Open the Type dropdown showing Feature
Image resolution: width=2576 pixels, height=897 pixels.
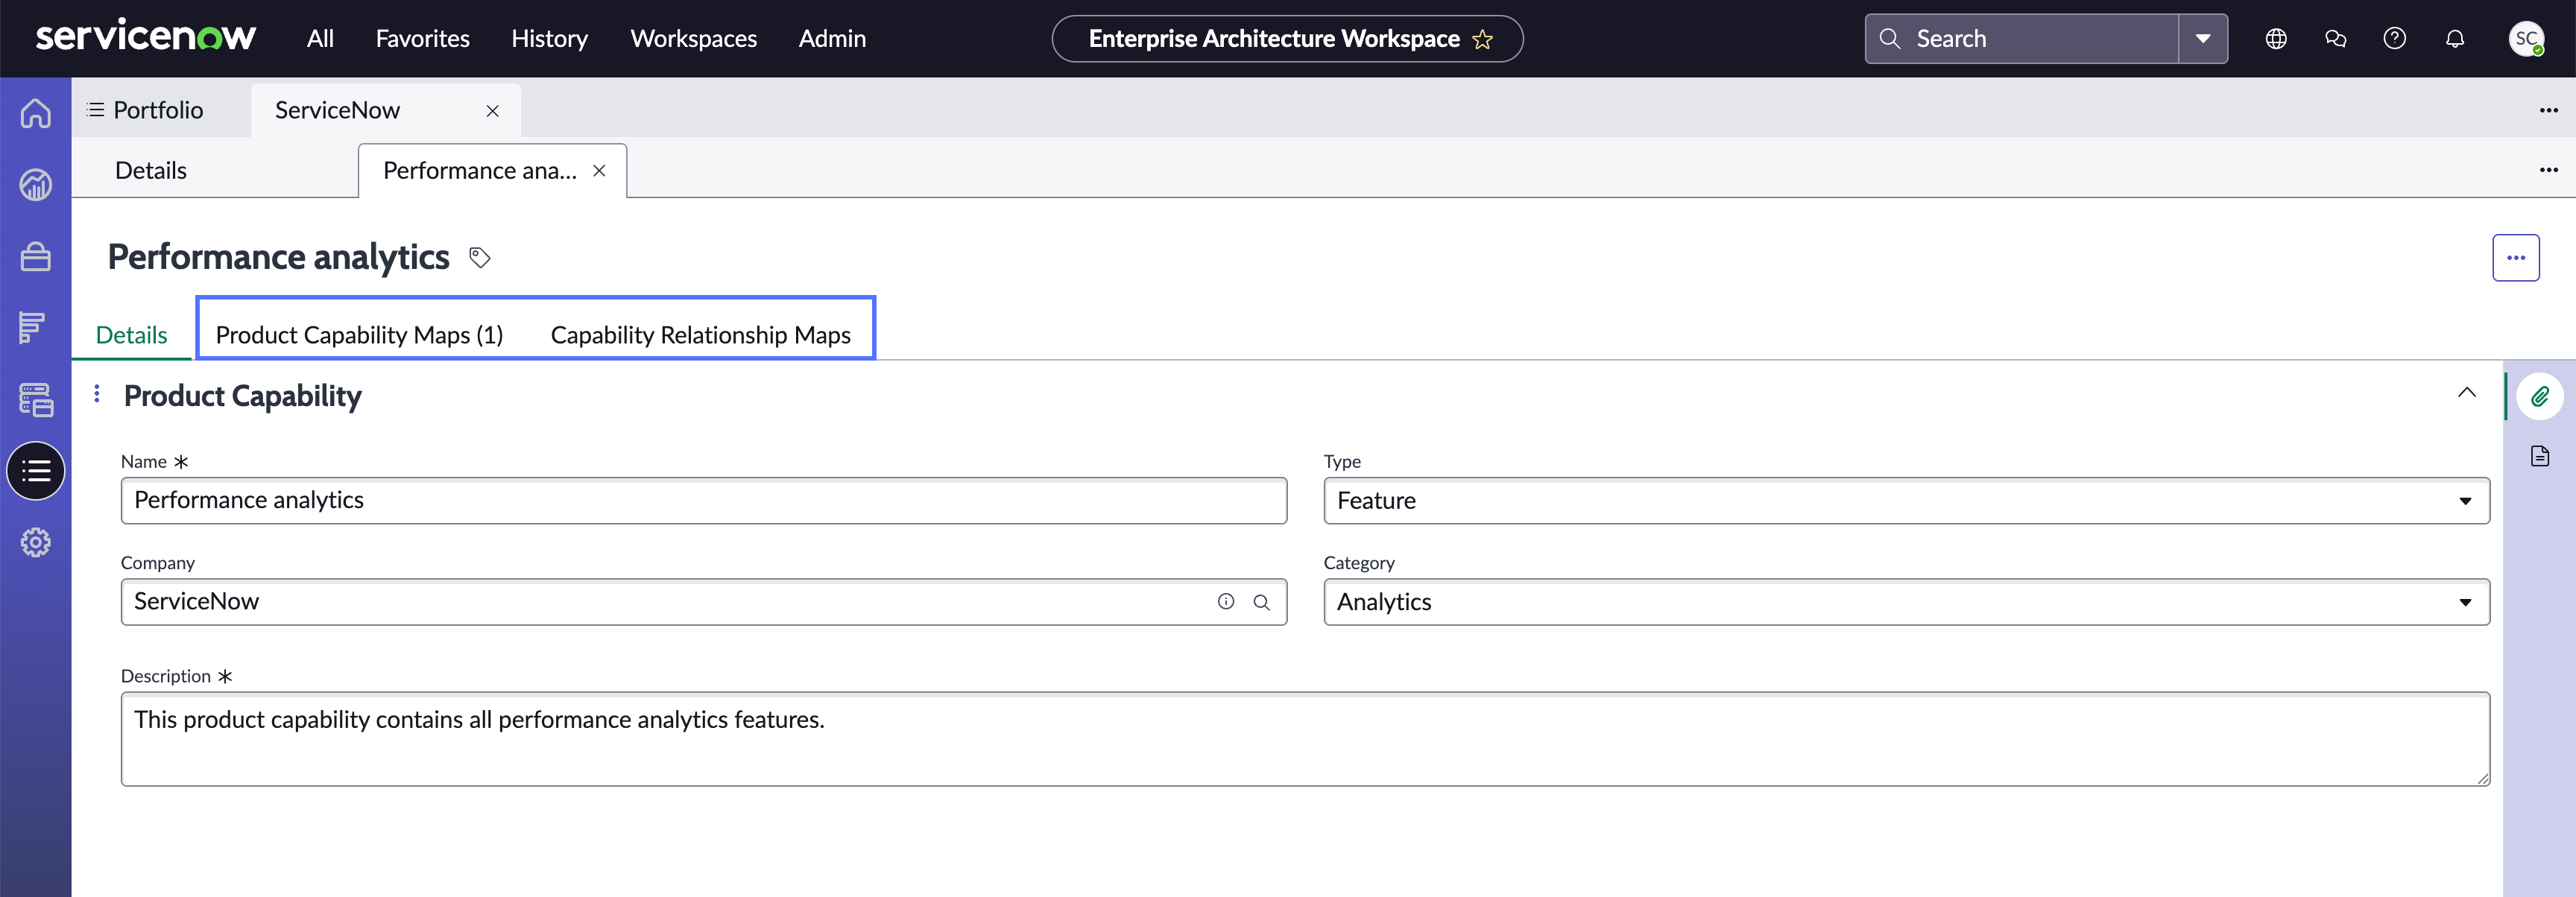1906,501
